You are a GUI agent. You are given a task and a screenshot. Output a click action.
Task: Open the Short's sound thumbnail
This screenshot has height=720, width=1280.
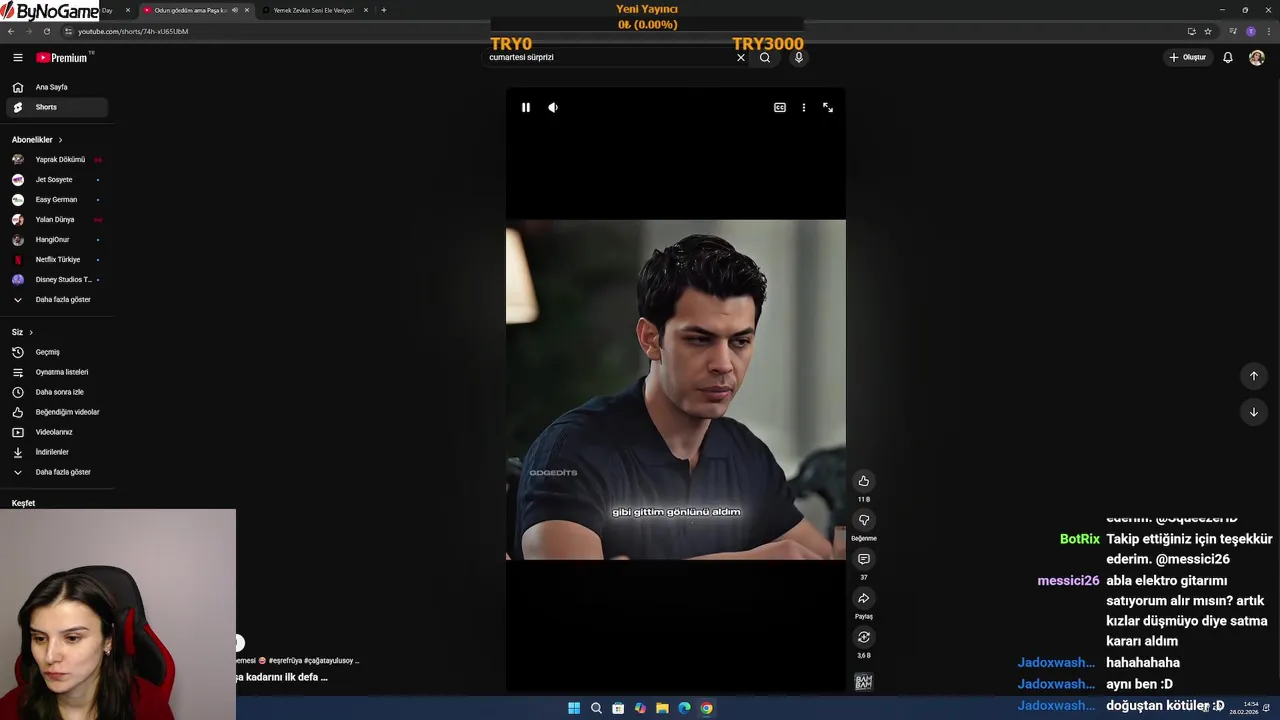tap(864, 682)
